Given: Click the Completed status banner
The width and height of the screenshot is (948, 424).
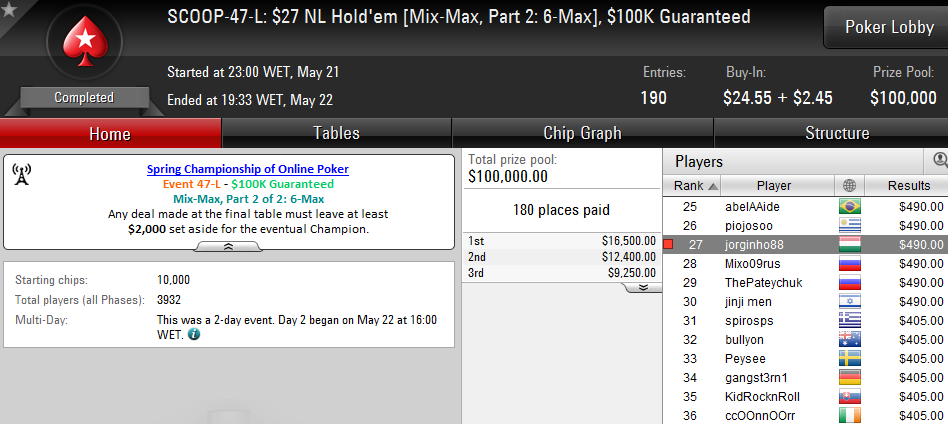Looking at the screenshot, I should click(84, 97).
